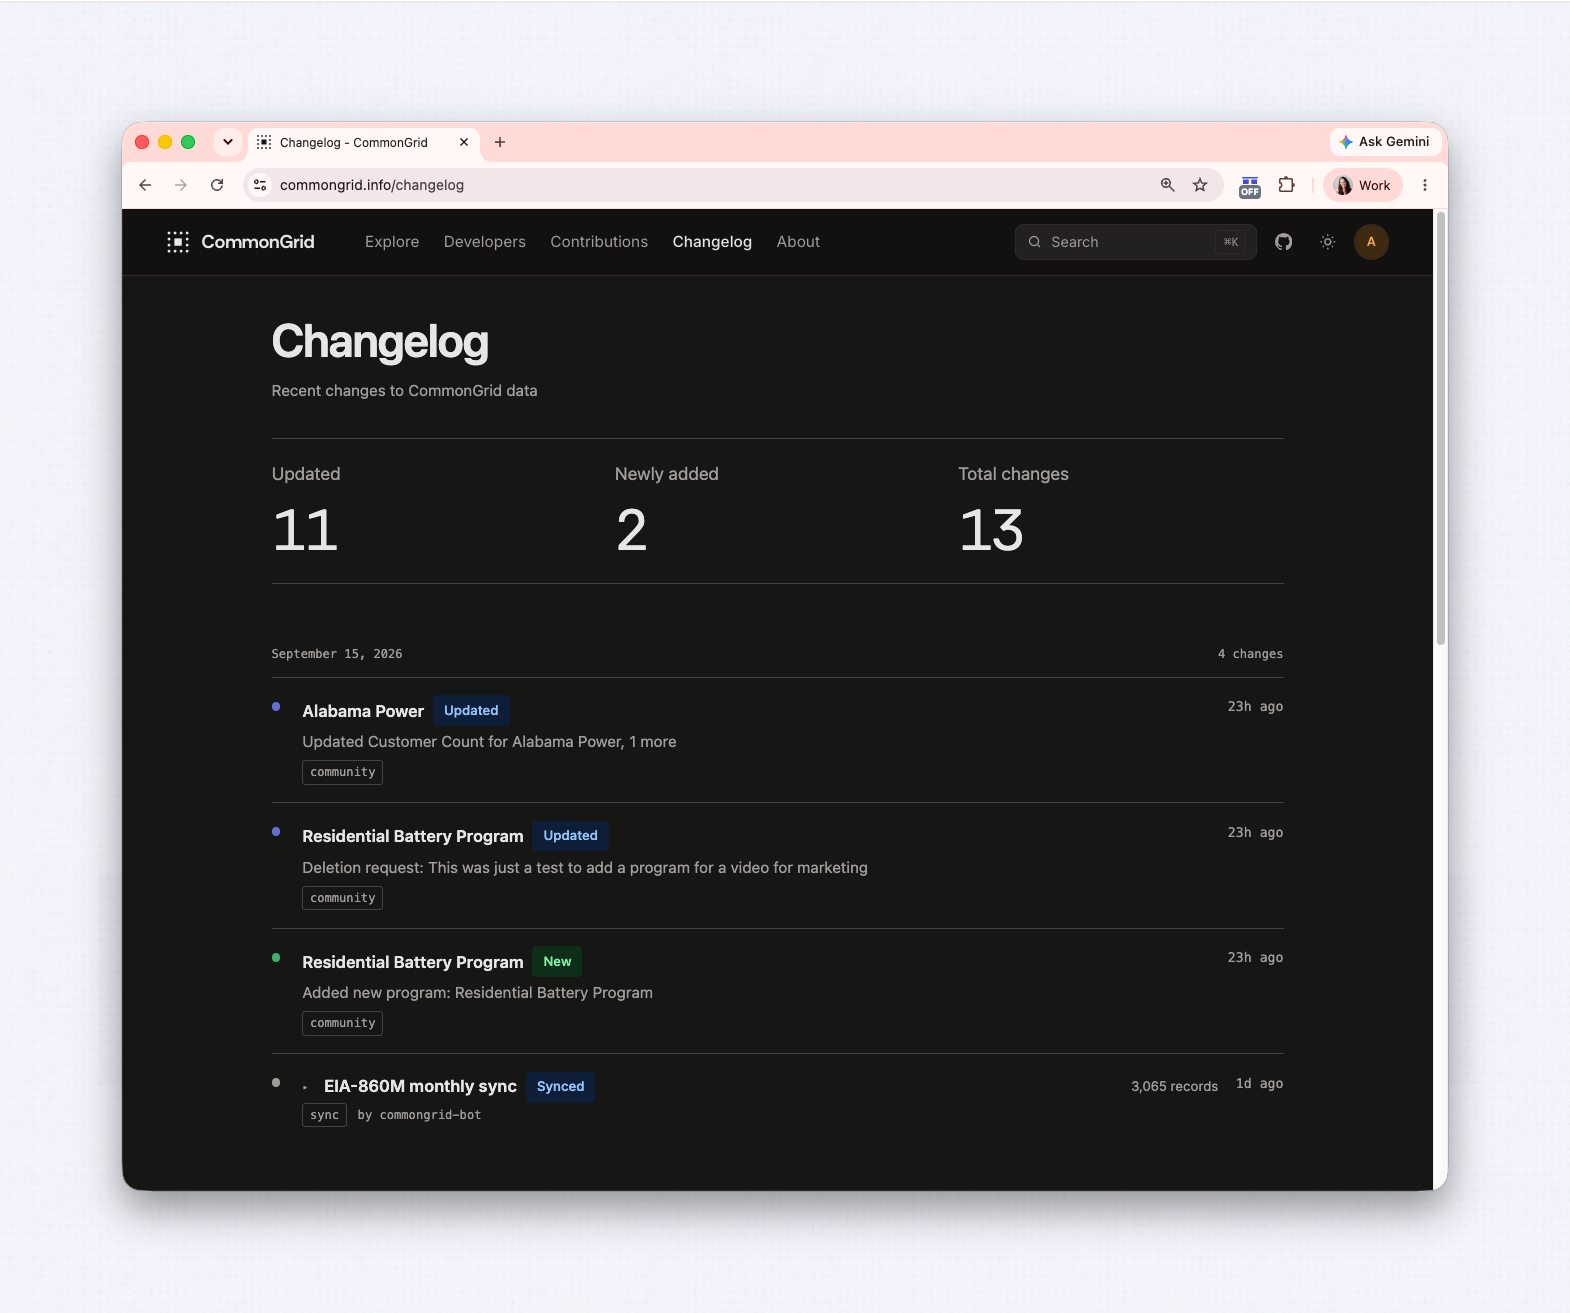The height and width of the screenshot is (1313, 1570).
Task: Go back with the browser back arrow
Action: click(146, 185)
